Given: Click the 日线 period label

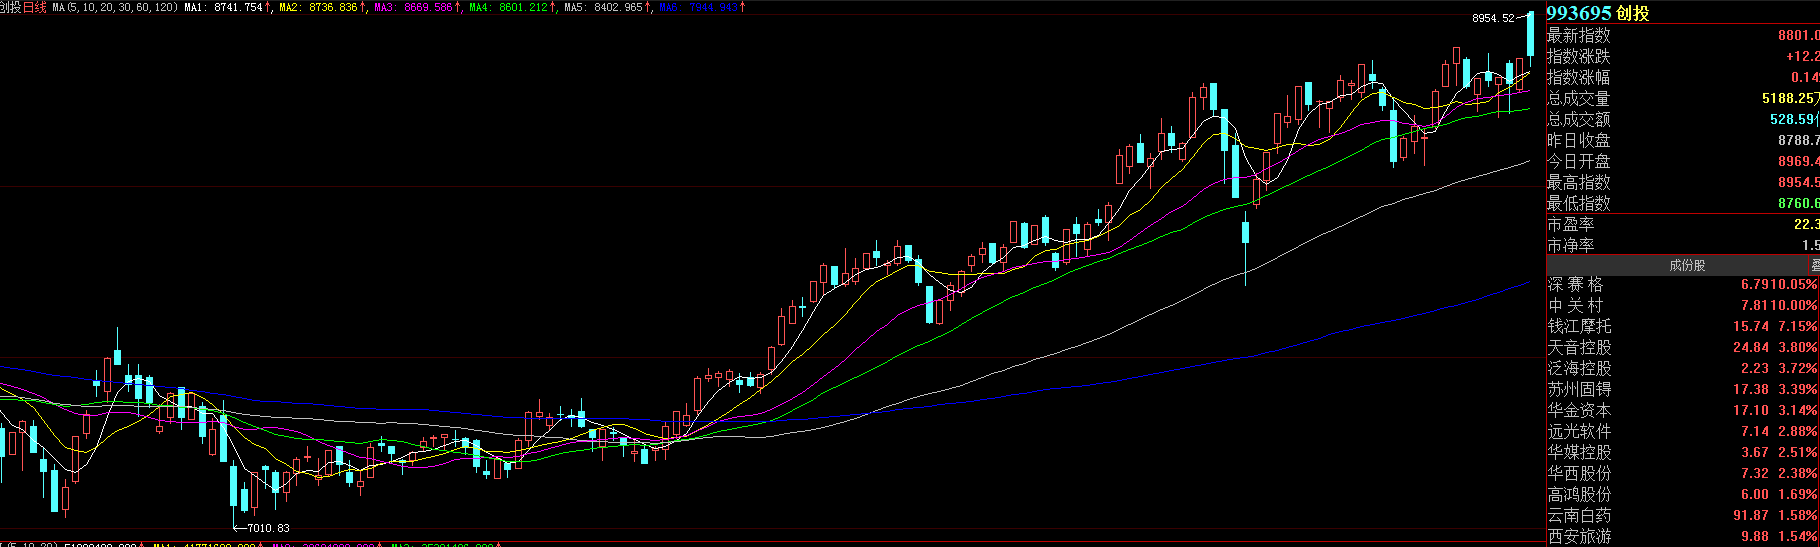Looking at the screenshot, I should pyautogui.click(x=35, y=7).
